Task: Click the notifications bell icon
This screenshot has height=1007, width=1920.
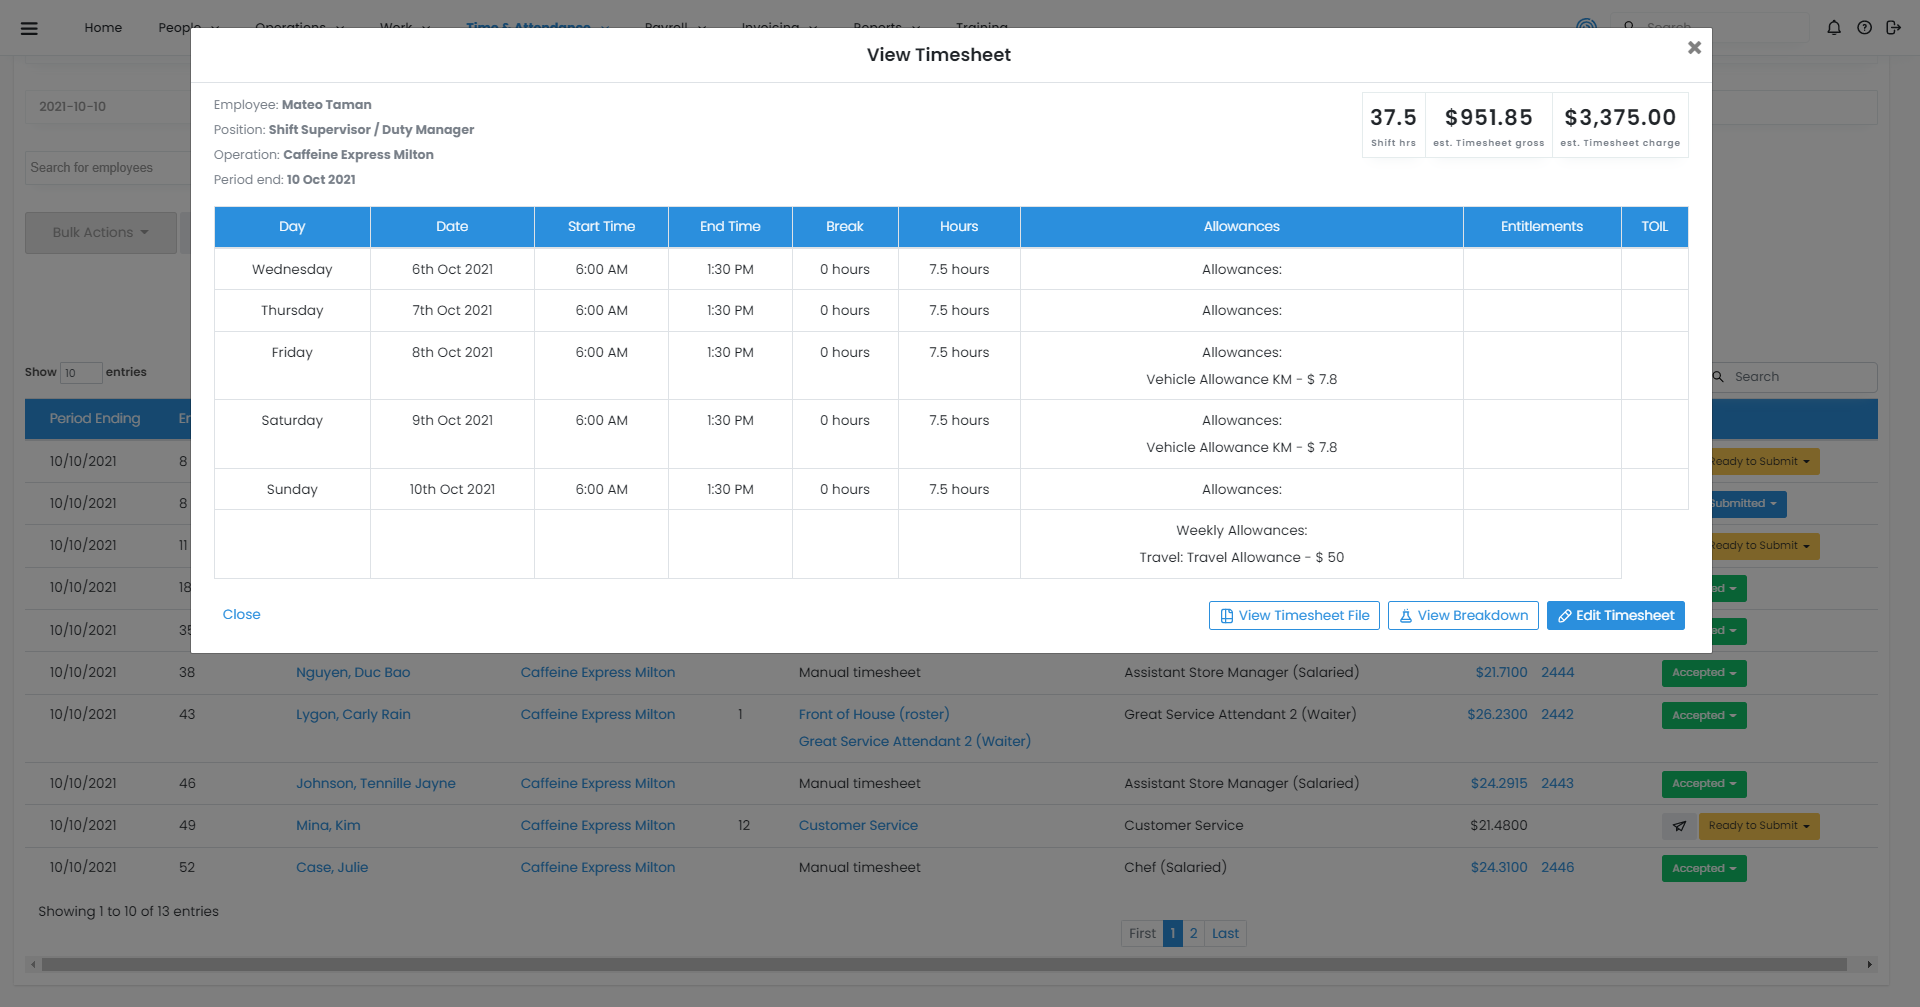Action: click(x=1834, y=28)
